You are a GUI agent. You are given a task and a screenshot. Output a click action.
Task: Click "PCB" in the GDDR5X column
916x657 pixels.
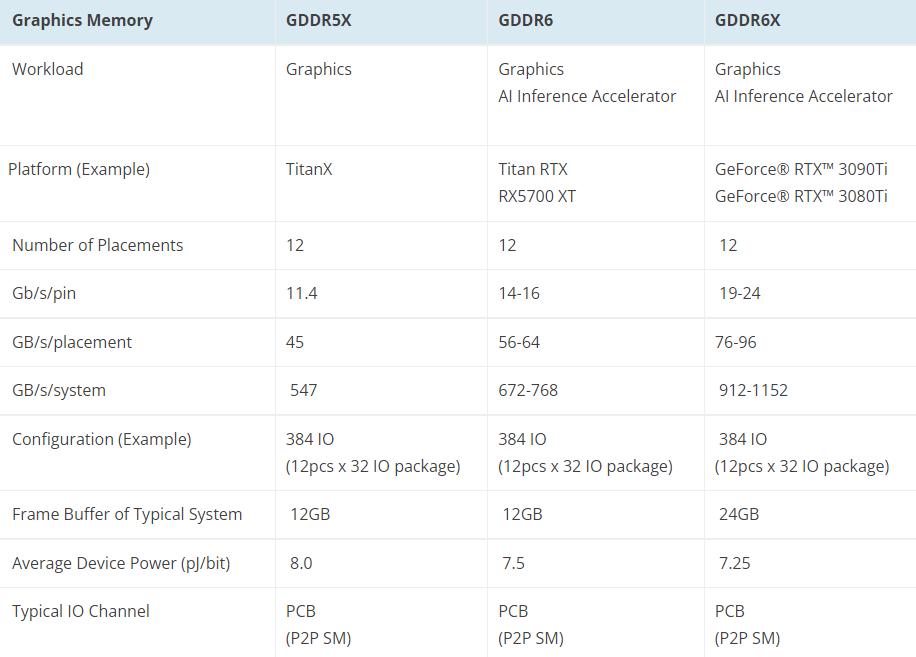(x=301, y=611)
